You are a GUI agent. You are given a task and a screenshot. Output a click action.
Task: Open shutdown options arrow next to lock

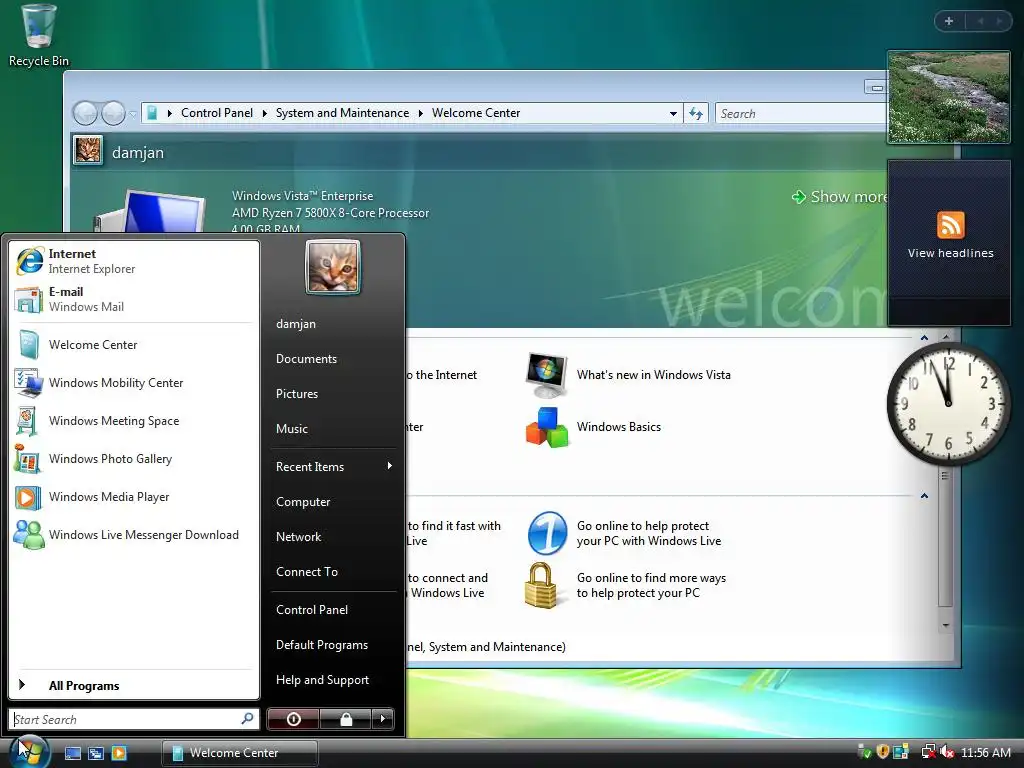coord(383,719)
